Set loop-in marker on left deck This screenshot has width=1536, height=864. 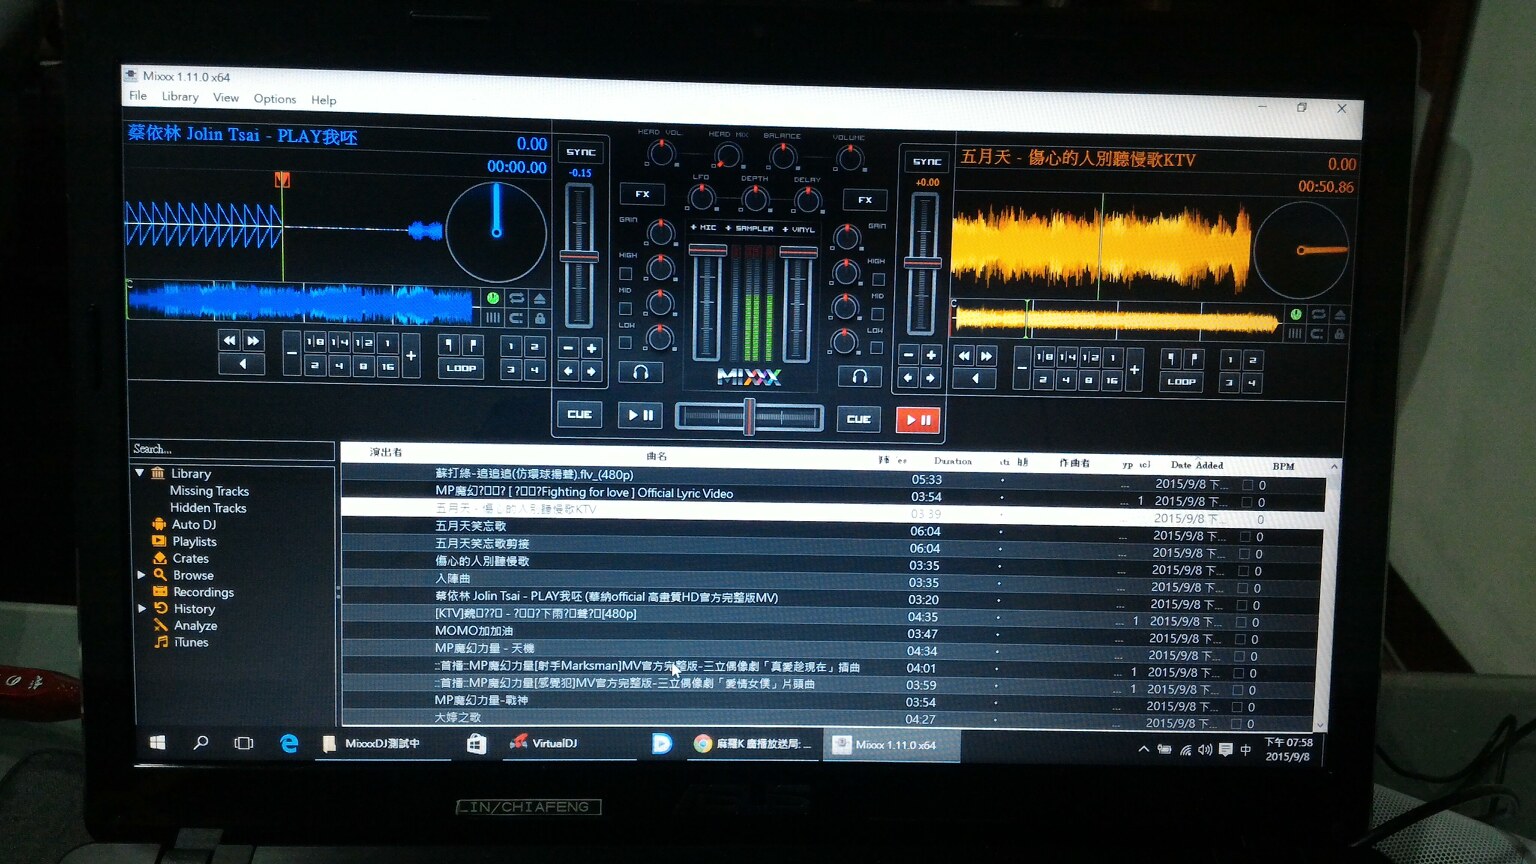coord(449,345)
